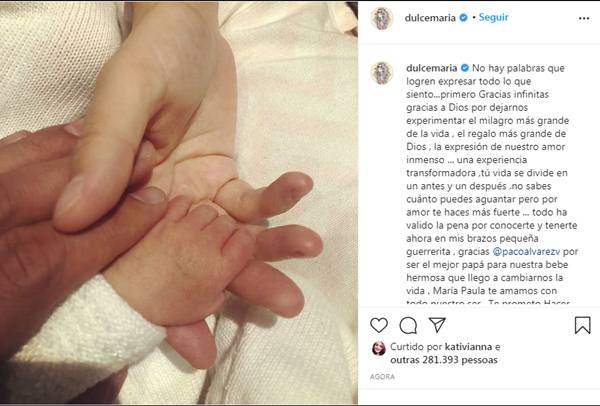
Task: Like the post with the heart icon
Action: [x=379, y=325]
